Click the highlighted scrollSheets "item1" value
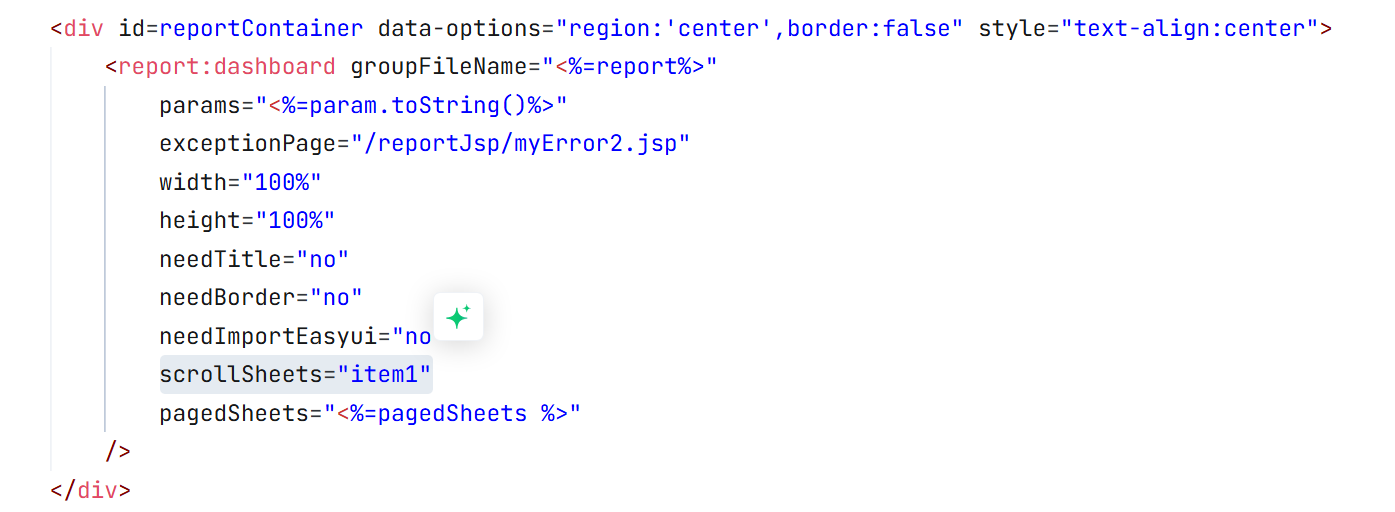The width and height of the screenshot is (1395, 512). coord(384,375)
